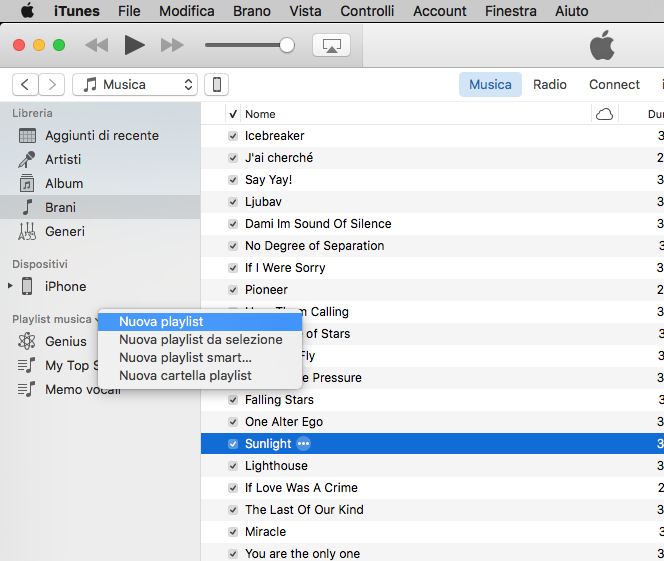Uncheck the Sunlight song checkbox
Screen dimensions: 664x561
pos(233,444)
